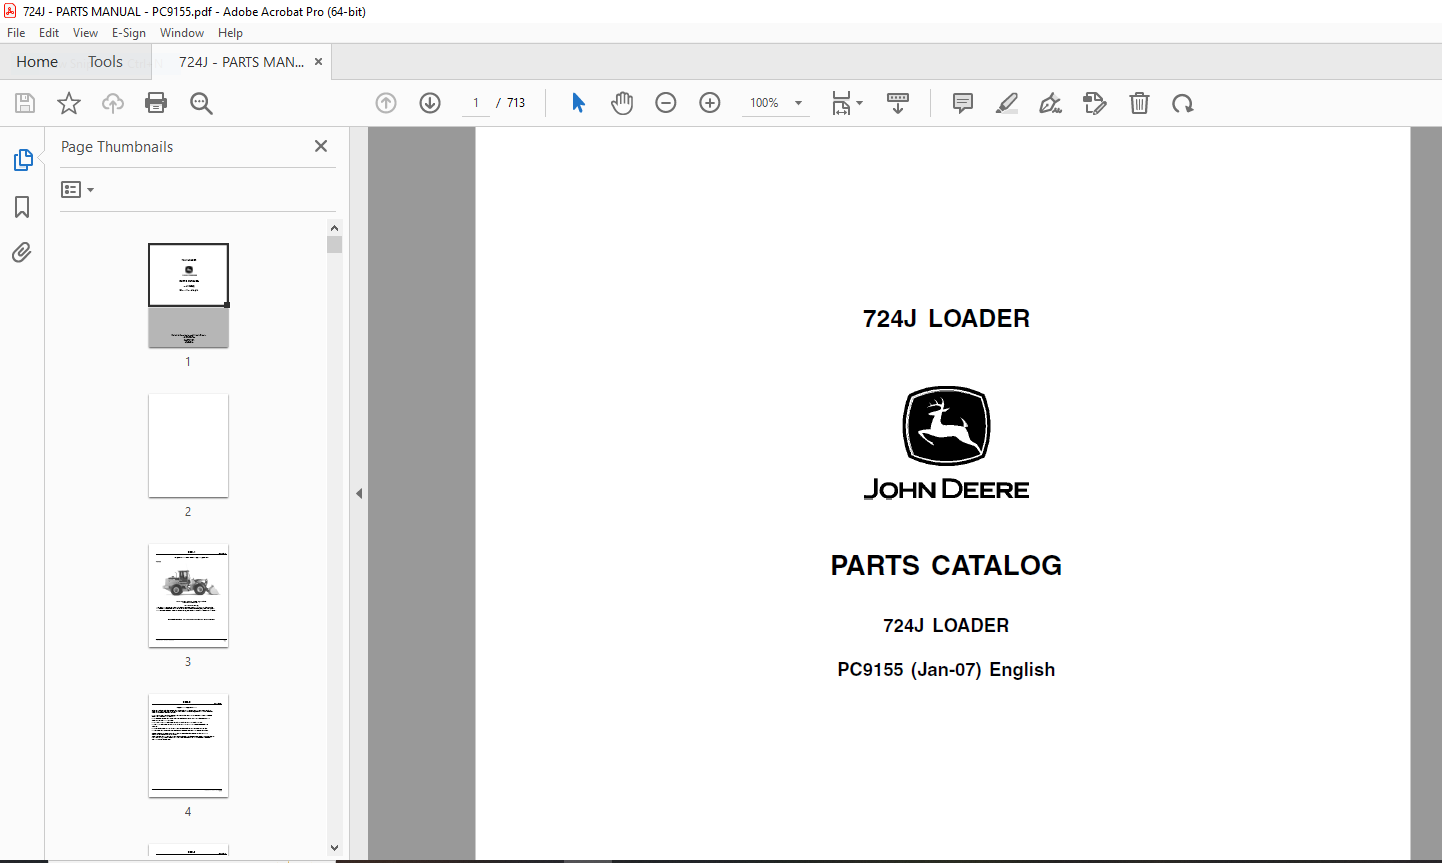Click the Edit PDF stamp icon
1442x863 pixels.
point(1095,103)
